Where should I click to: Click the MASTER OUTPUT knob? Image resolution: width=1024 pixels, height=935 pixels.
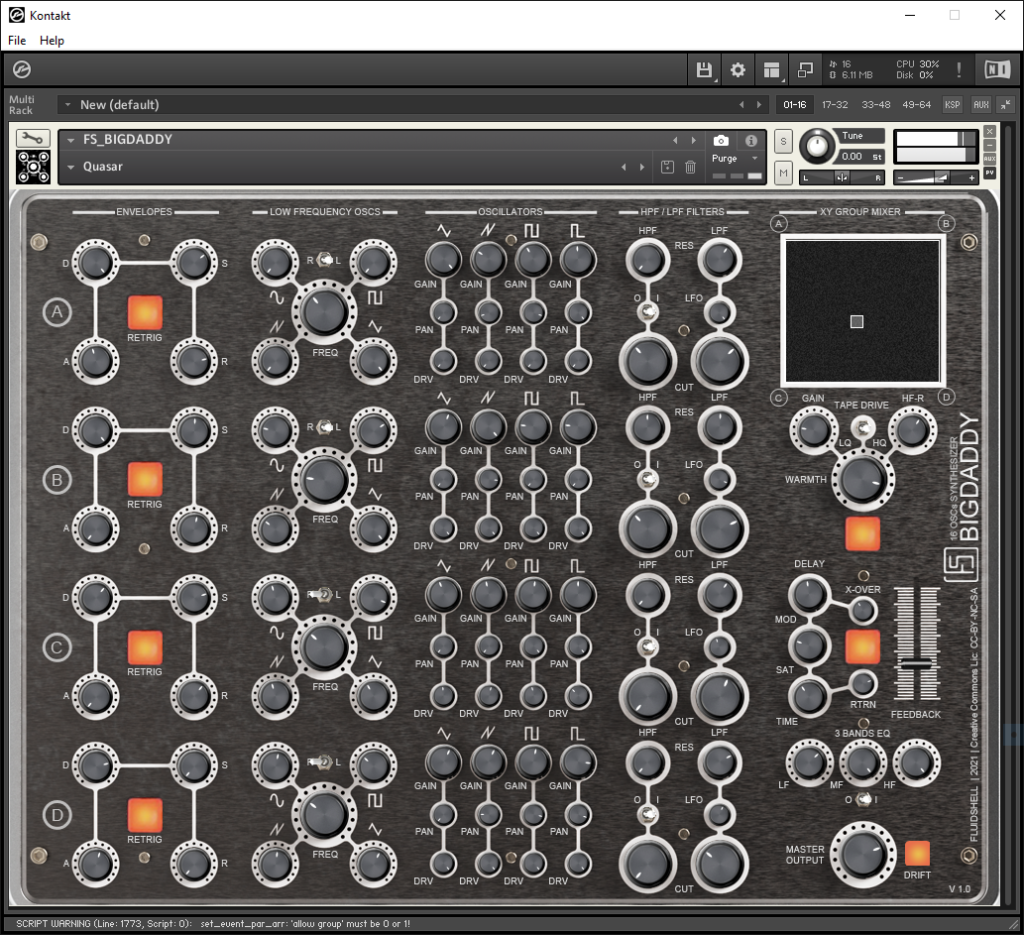pyautogui.click(x=863, y=855)
